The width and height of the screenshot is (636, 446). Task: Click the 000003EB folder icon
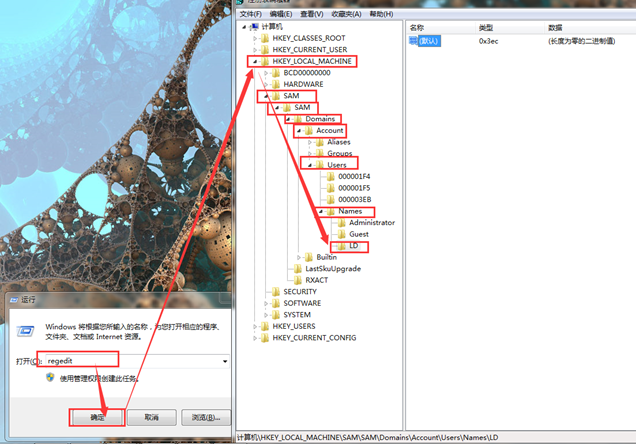click(x=331, y=200)
